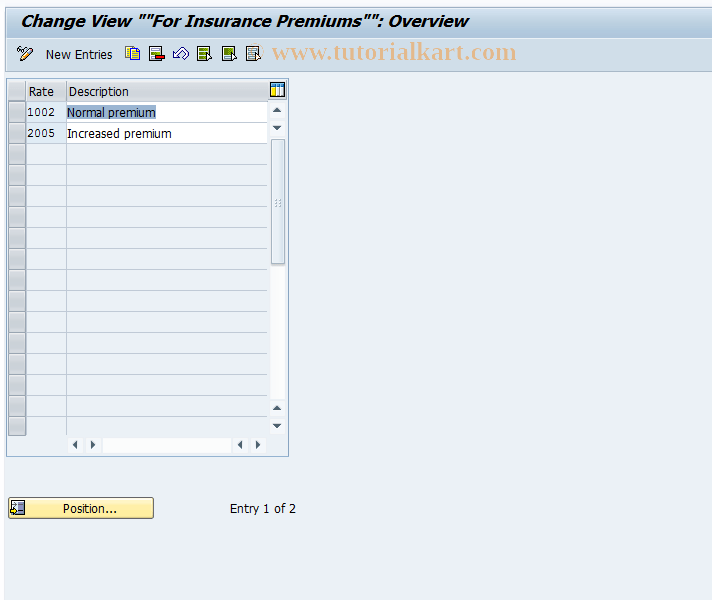Screen dimensions: 712x600
Task: Open the table column configuration icon
Action: point(277,90)
